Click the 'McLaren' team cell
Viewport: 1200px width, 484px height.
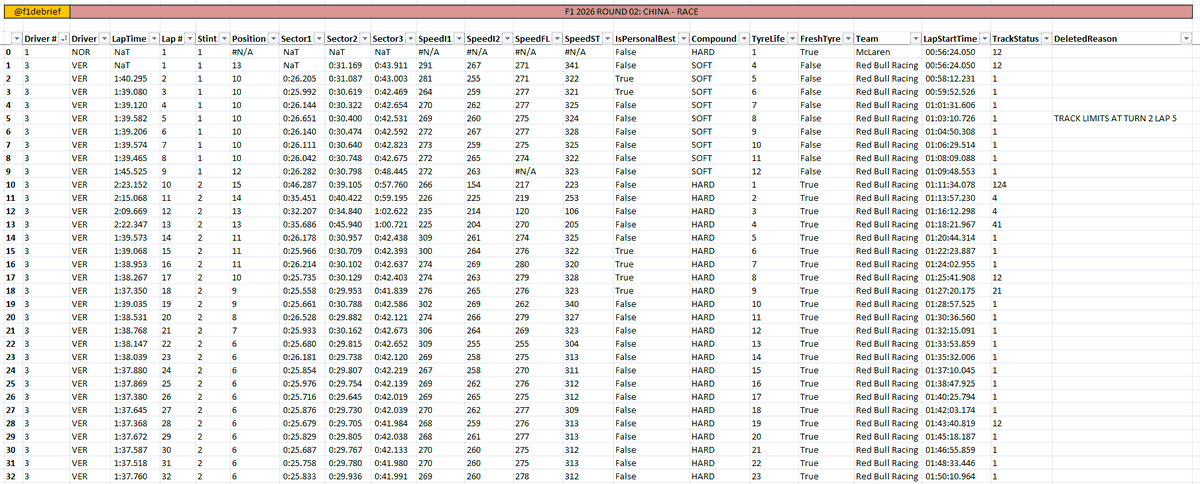click(x=874, y=51)
